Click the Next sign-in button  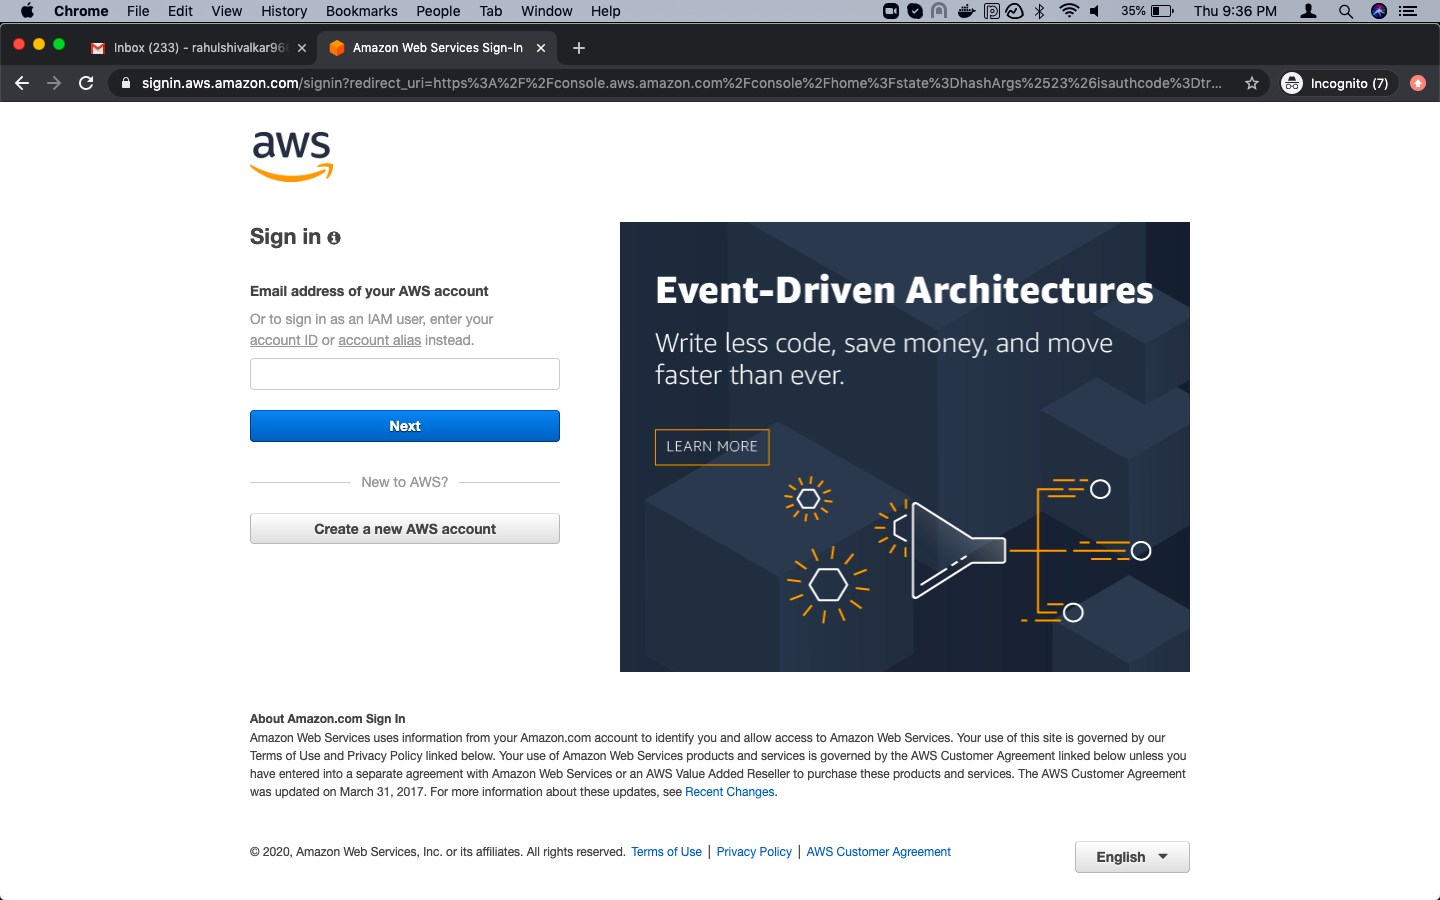[404, 425]
